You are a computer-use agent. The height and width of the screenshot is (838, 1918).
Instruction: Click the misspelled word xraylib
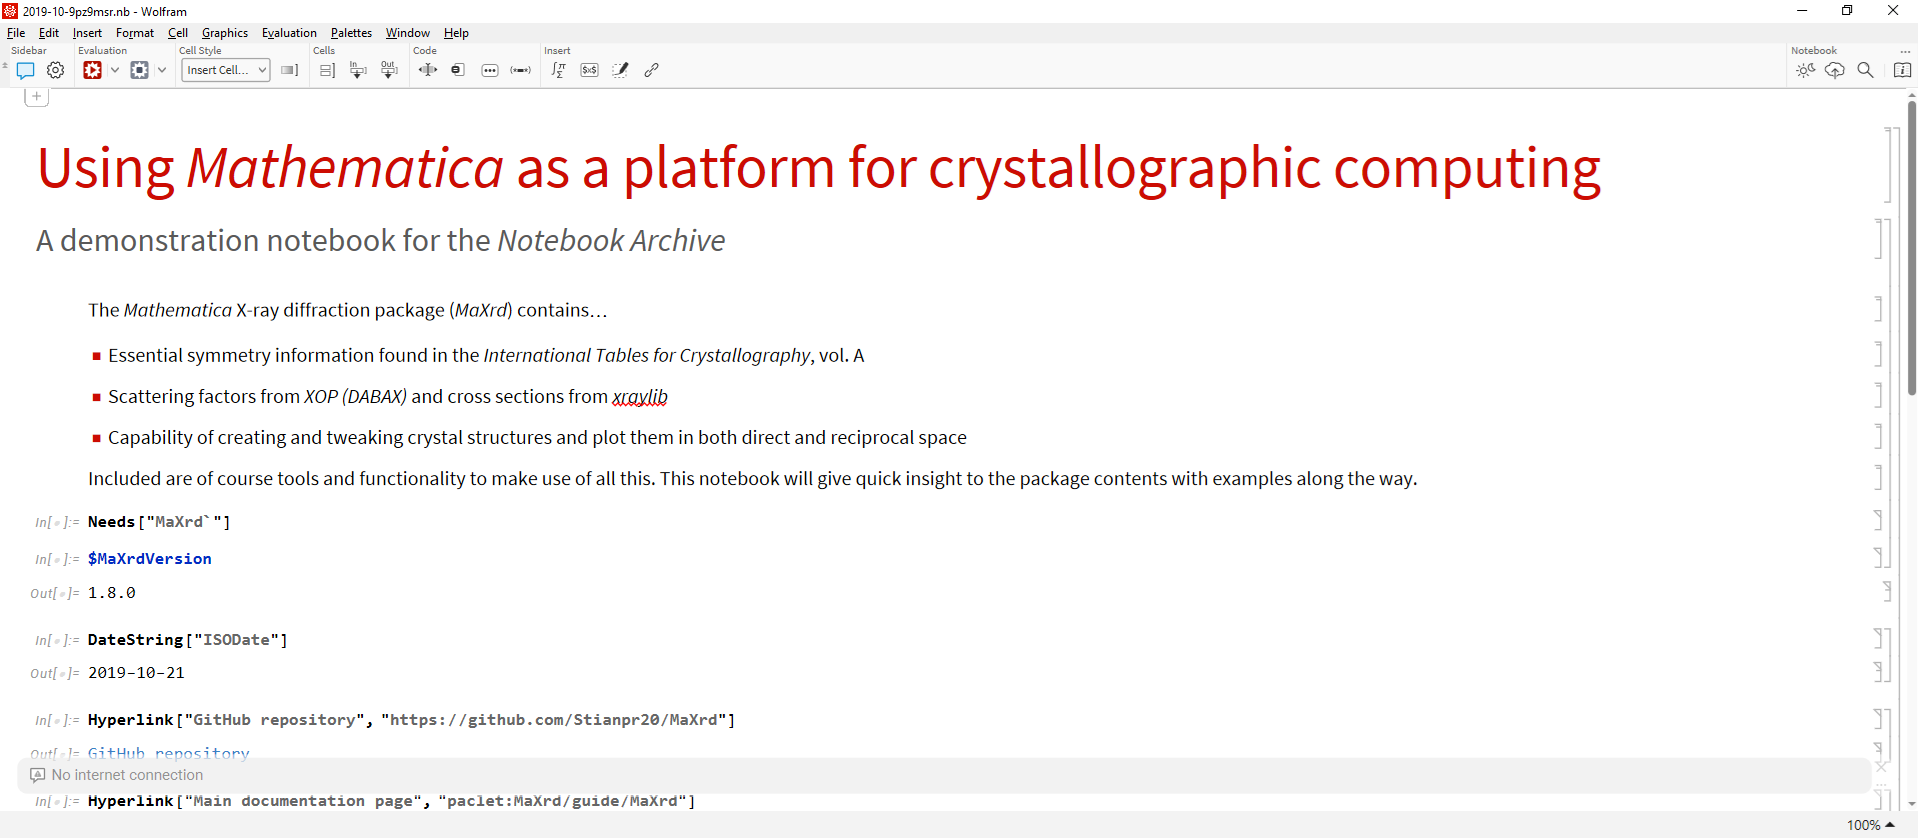point(640,397)
